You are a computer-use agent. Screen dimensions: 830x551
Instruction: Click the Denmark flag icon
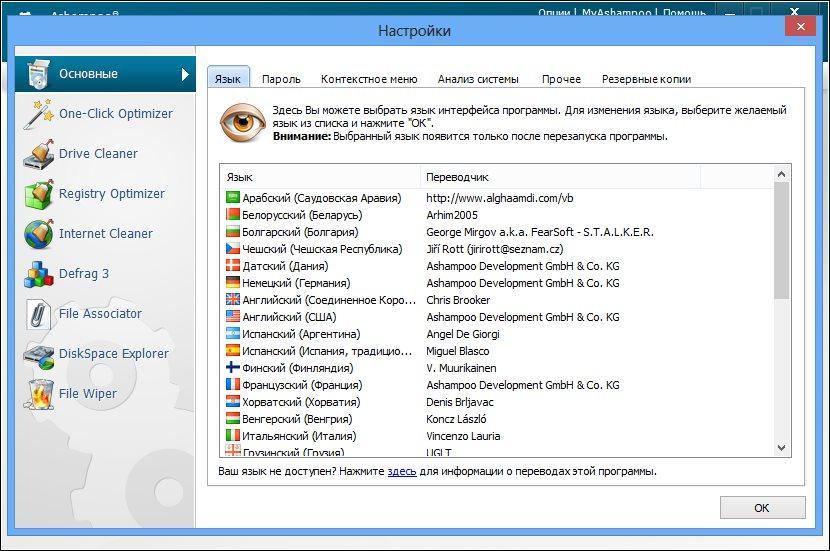tap(233, 266)
